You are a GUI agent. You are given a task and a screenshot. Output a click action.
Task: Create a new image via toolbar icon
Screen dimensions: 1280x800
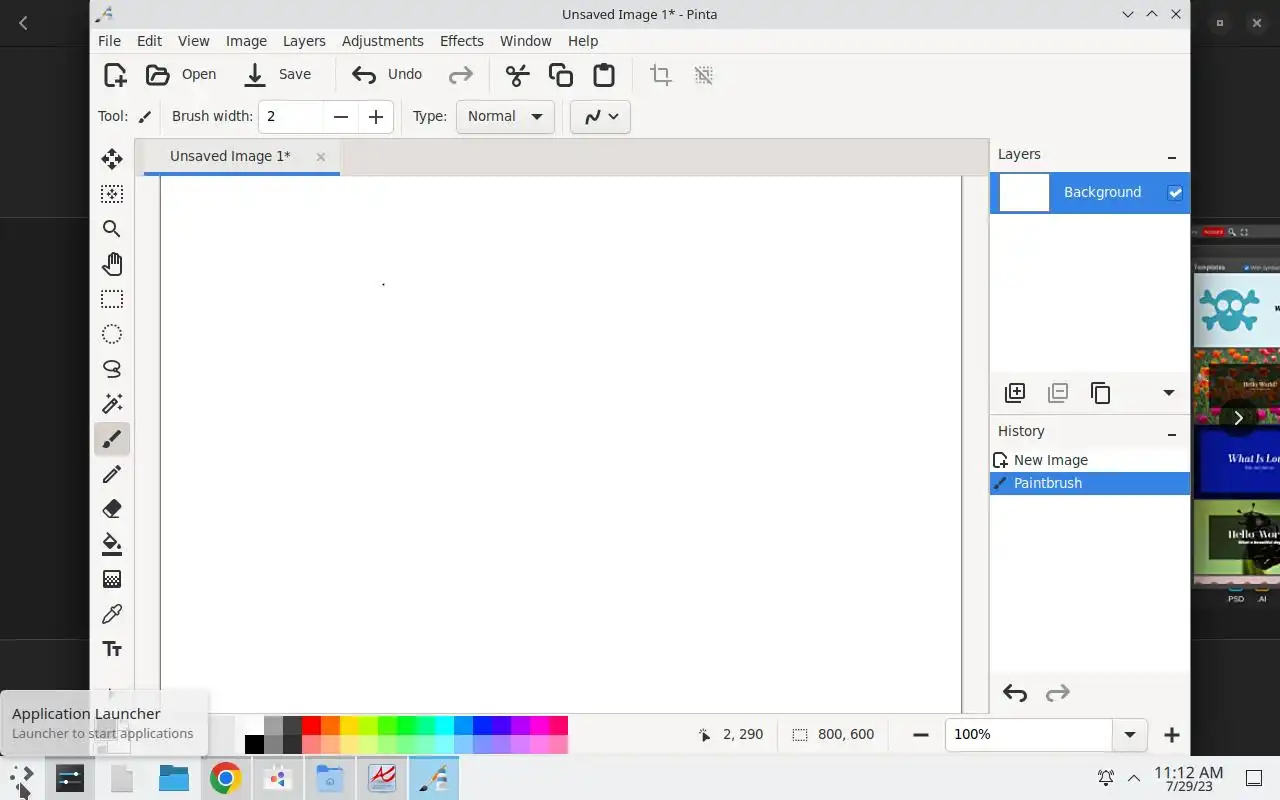[115, 75]
